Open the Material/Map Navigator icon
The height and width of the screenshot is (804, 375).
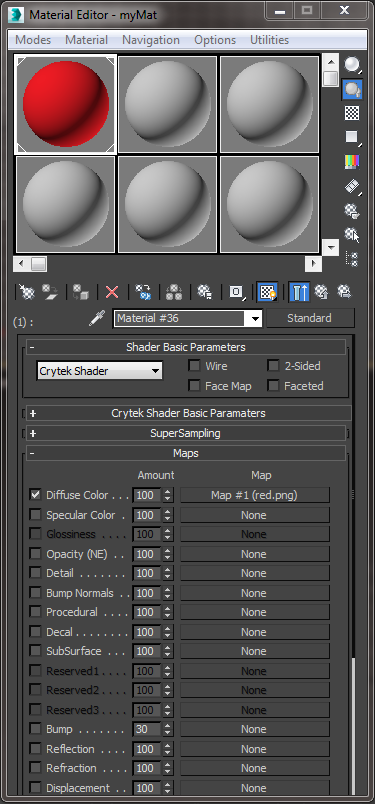352,259
